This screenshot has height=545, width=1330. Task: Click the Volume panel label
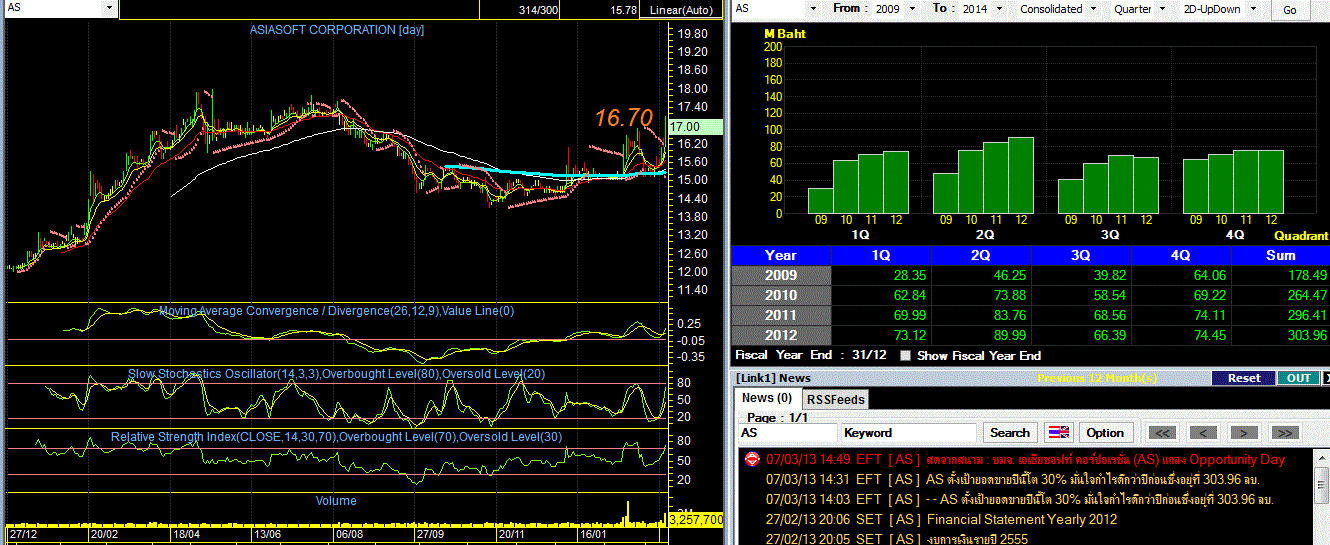(x=336, y=500)
